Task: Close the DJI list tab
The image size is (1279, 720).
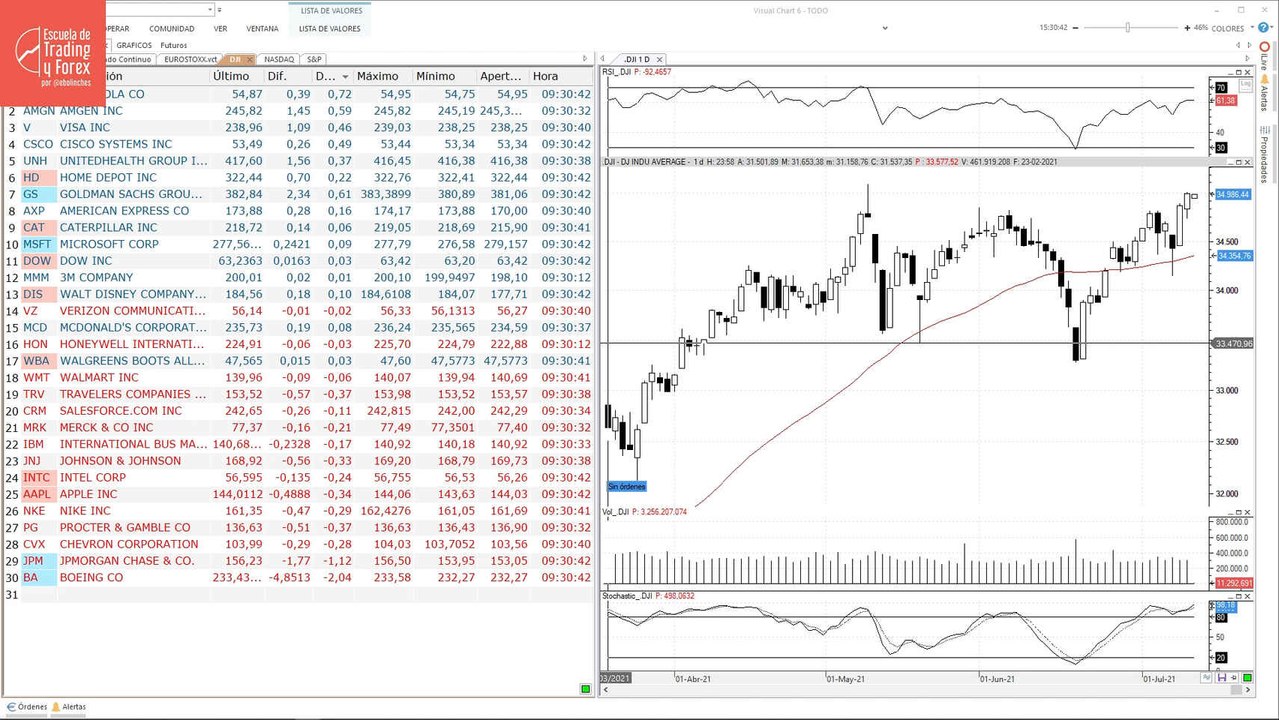Action: coord(250,59)
